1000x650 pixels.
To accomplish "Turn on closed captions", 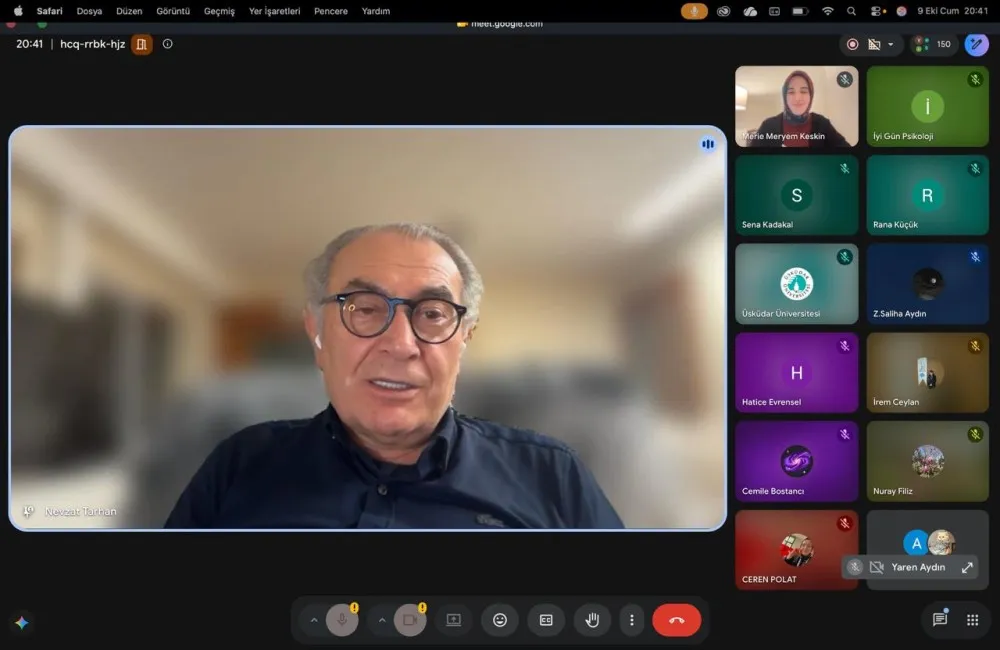I will [546, 620].
